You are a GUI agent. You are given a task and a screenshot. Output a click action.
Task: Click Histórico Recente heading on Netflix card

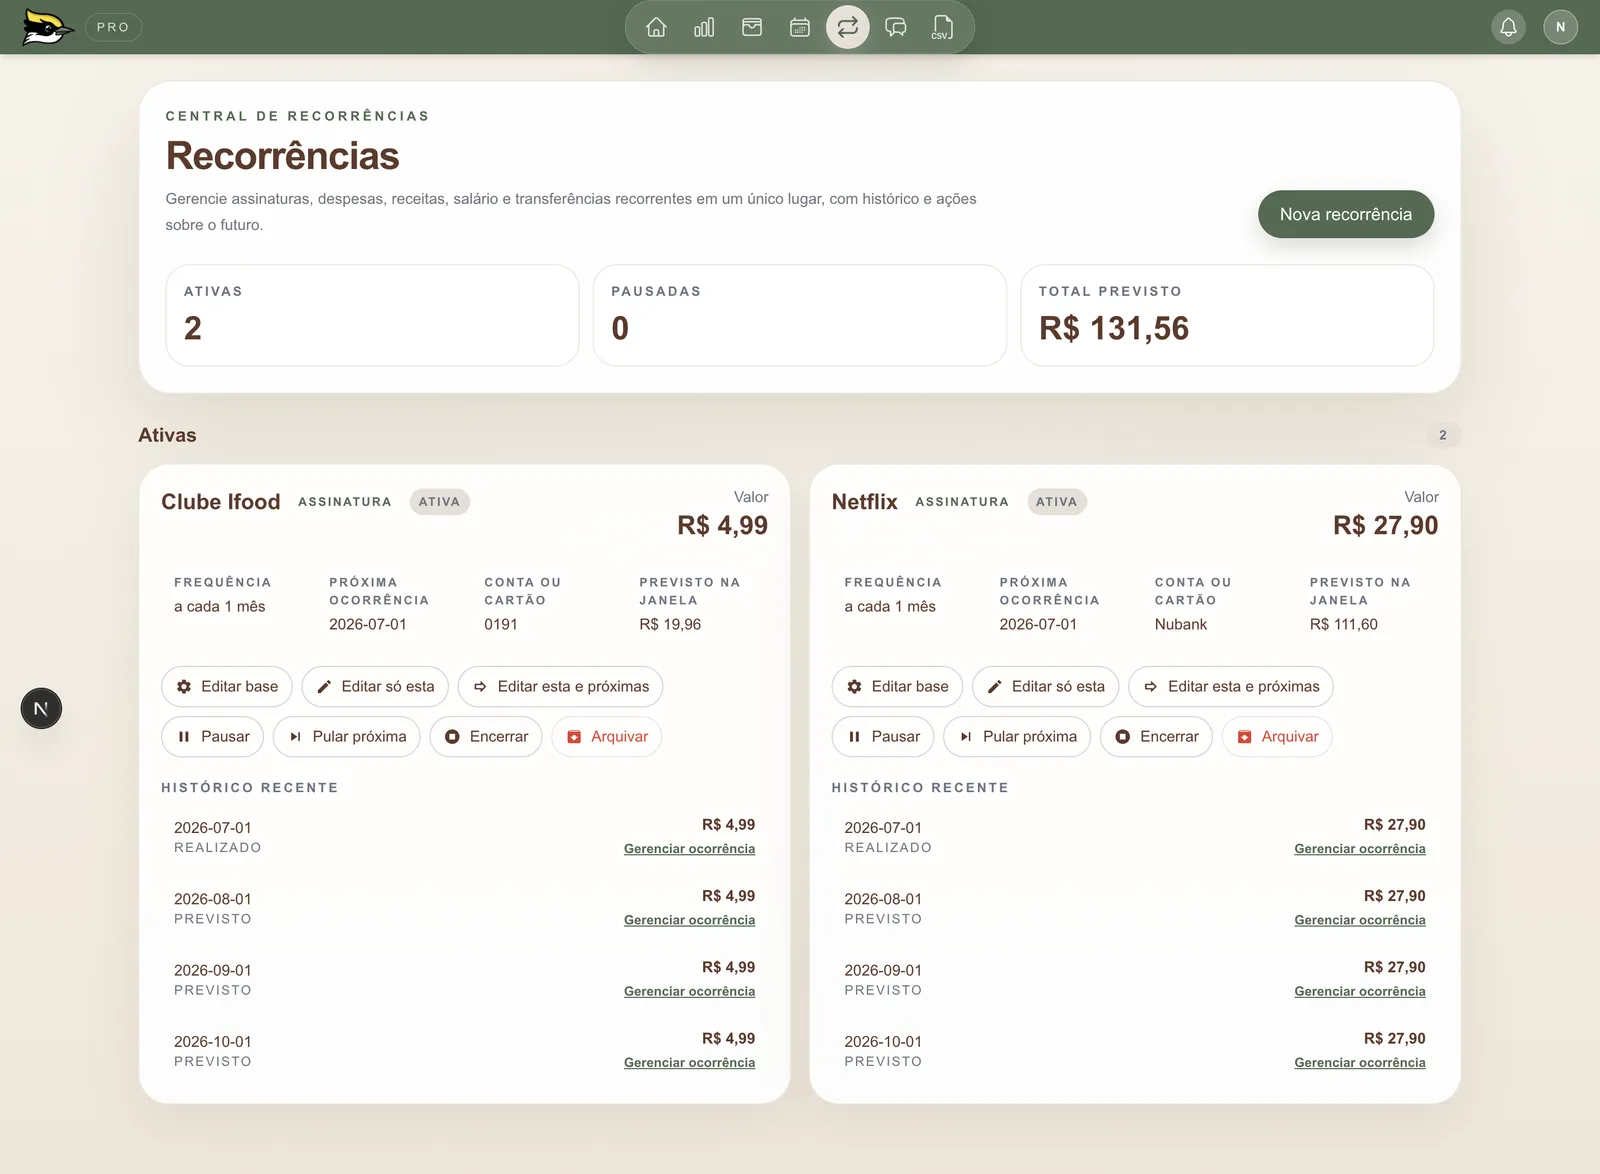[920, 788]
